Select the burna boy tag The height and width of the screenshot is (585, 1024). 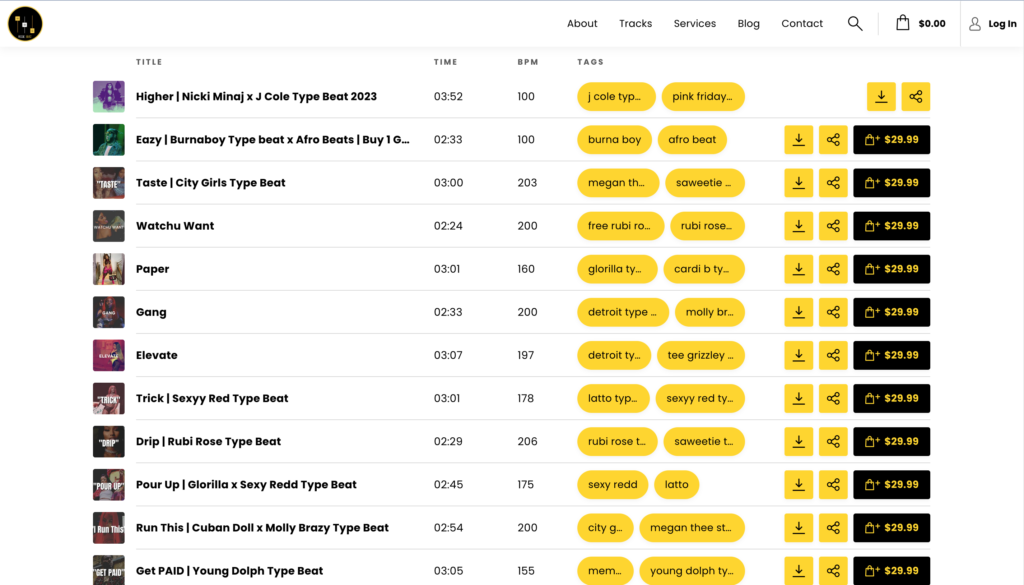(x=614, y=139)
